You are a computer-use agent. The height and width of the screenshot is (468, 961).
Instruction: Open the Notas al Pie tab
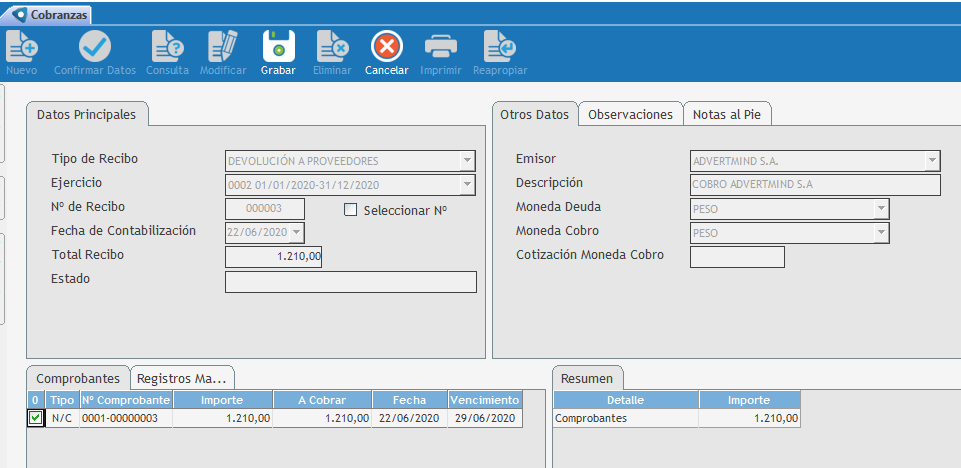(x=727, y=114)
